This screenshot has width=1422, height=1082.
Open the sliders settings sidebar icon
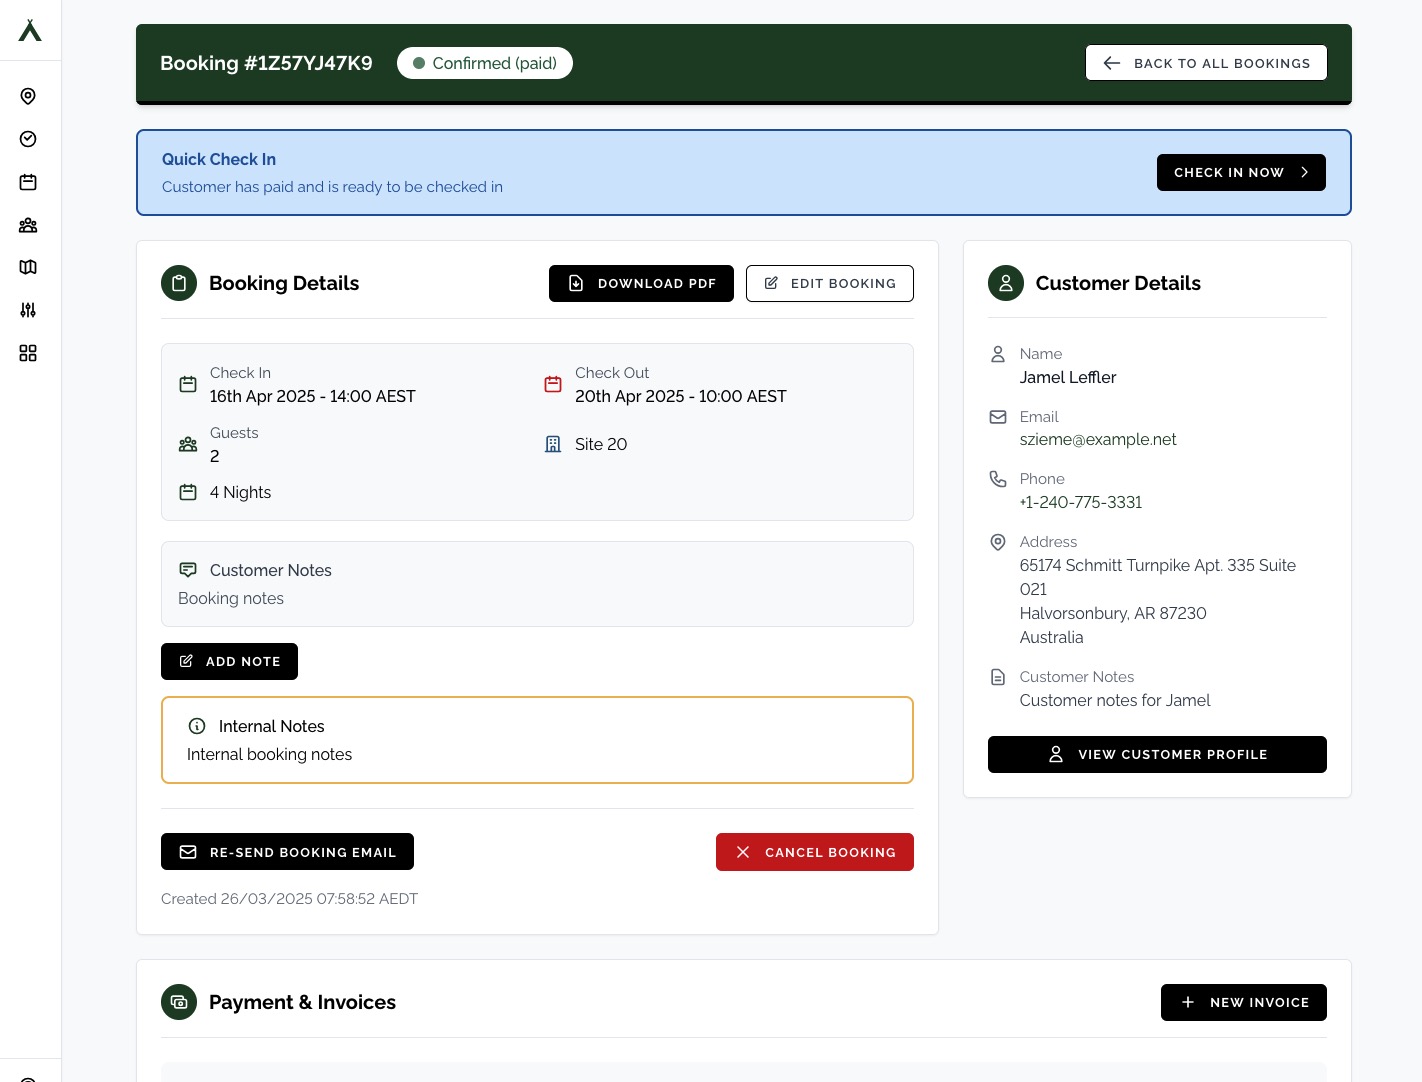click(x=28, y=310)
